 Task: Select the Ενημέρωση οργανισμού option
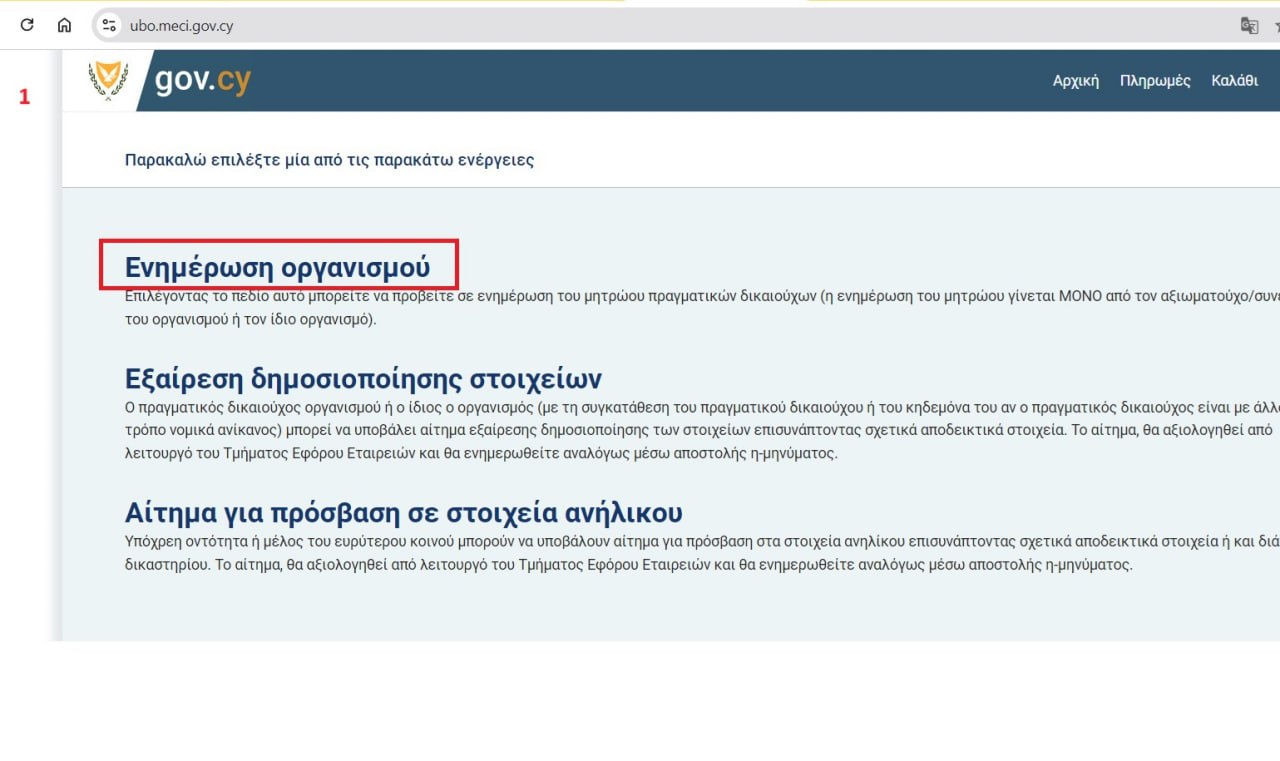coord(277,267)
